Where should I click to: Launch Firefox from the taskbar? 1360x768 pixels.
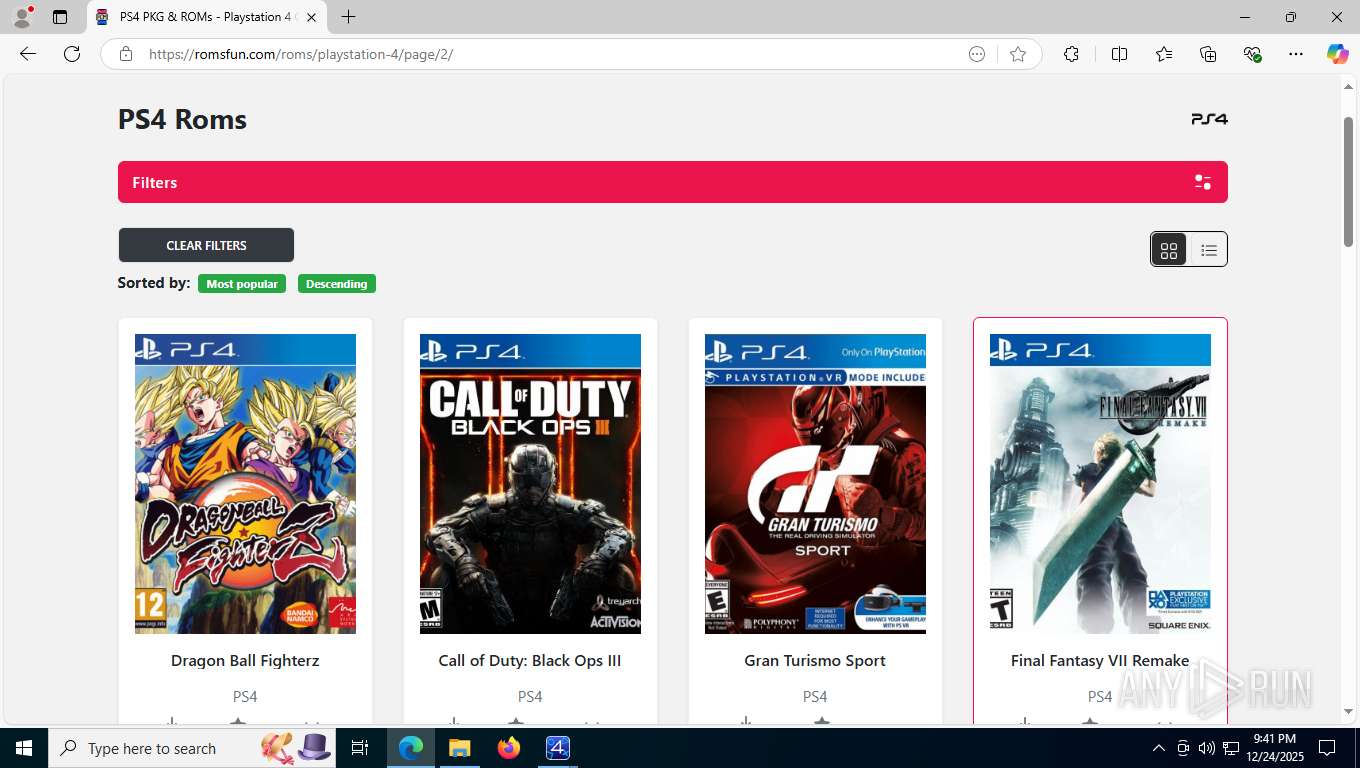tap(509, 748)
